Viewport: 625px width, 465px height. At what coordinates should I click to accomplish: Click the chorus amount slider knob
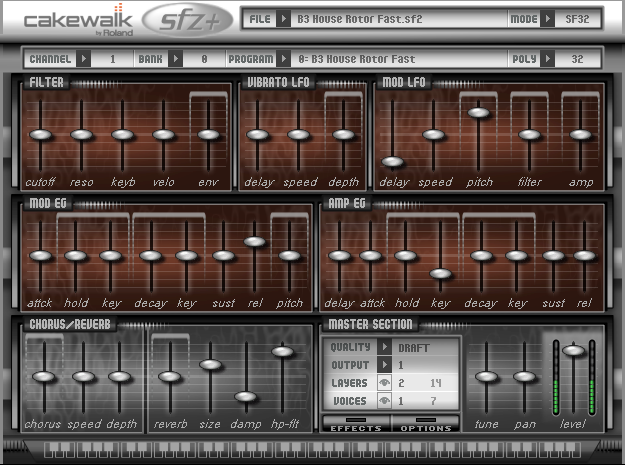(x=44, y=377)
